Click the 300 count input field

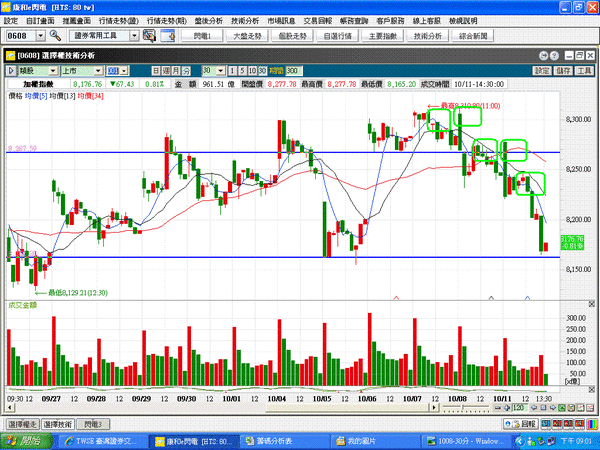293,71
